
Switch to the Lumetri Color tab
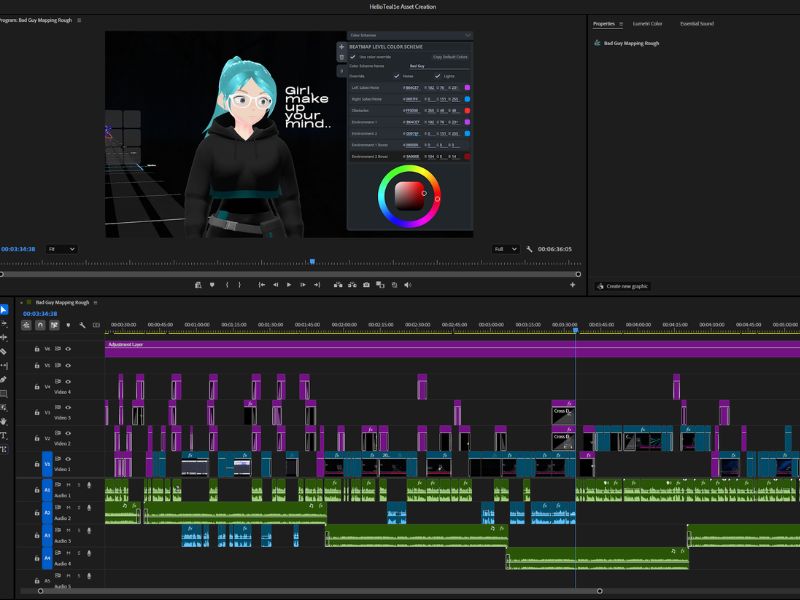647,23
